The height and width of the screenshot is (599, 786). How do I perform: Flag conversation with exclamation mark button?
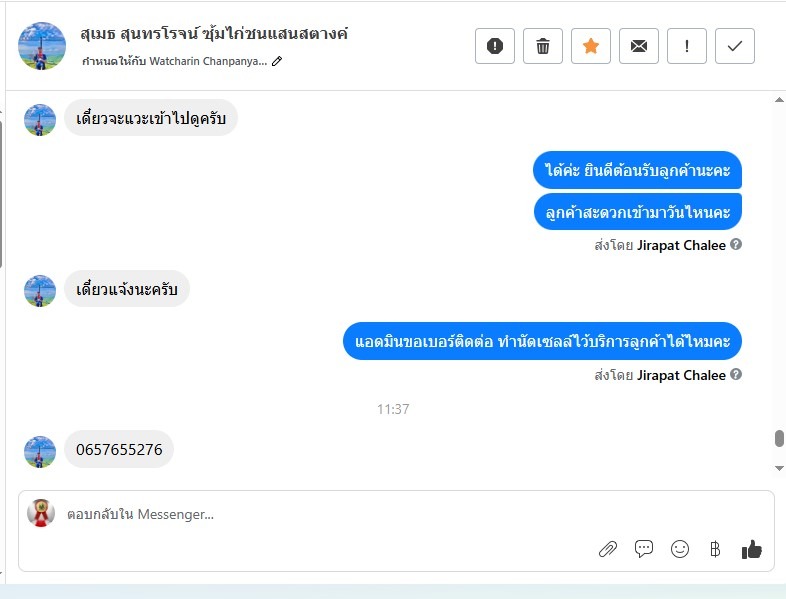click(x=687, y=46)
